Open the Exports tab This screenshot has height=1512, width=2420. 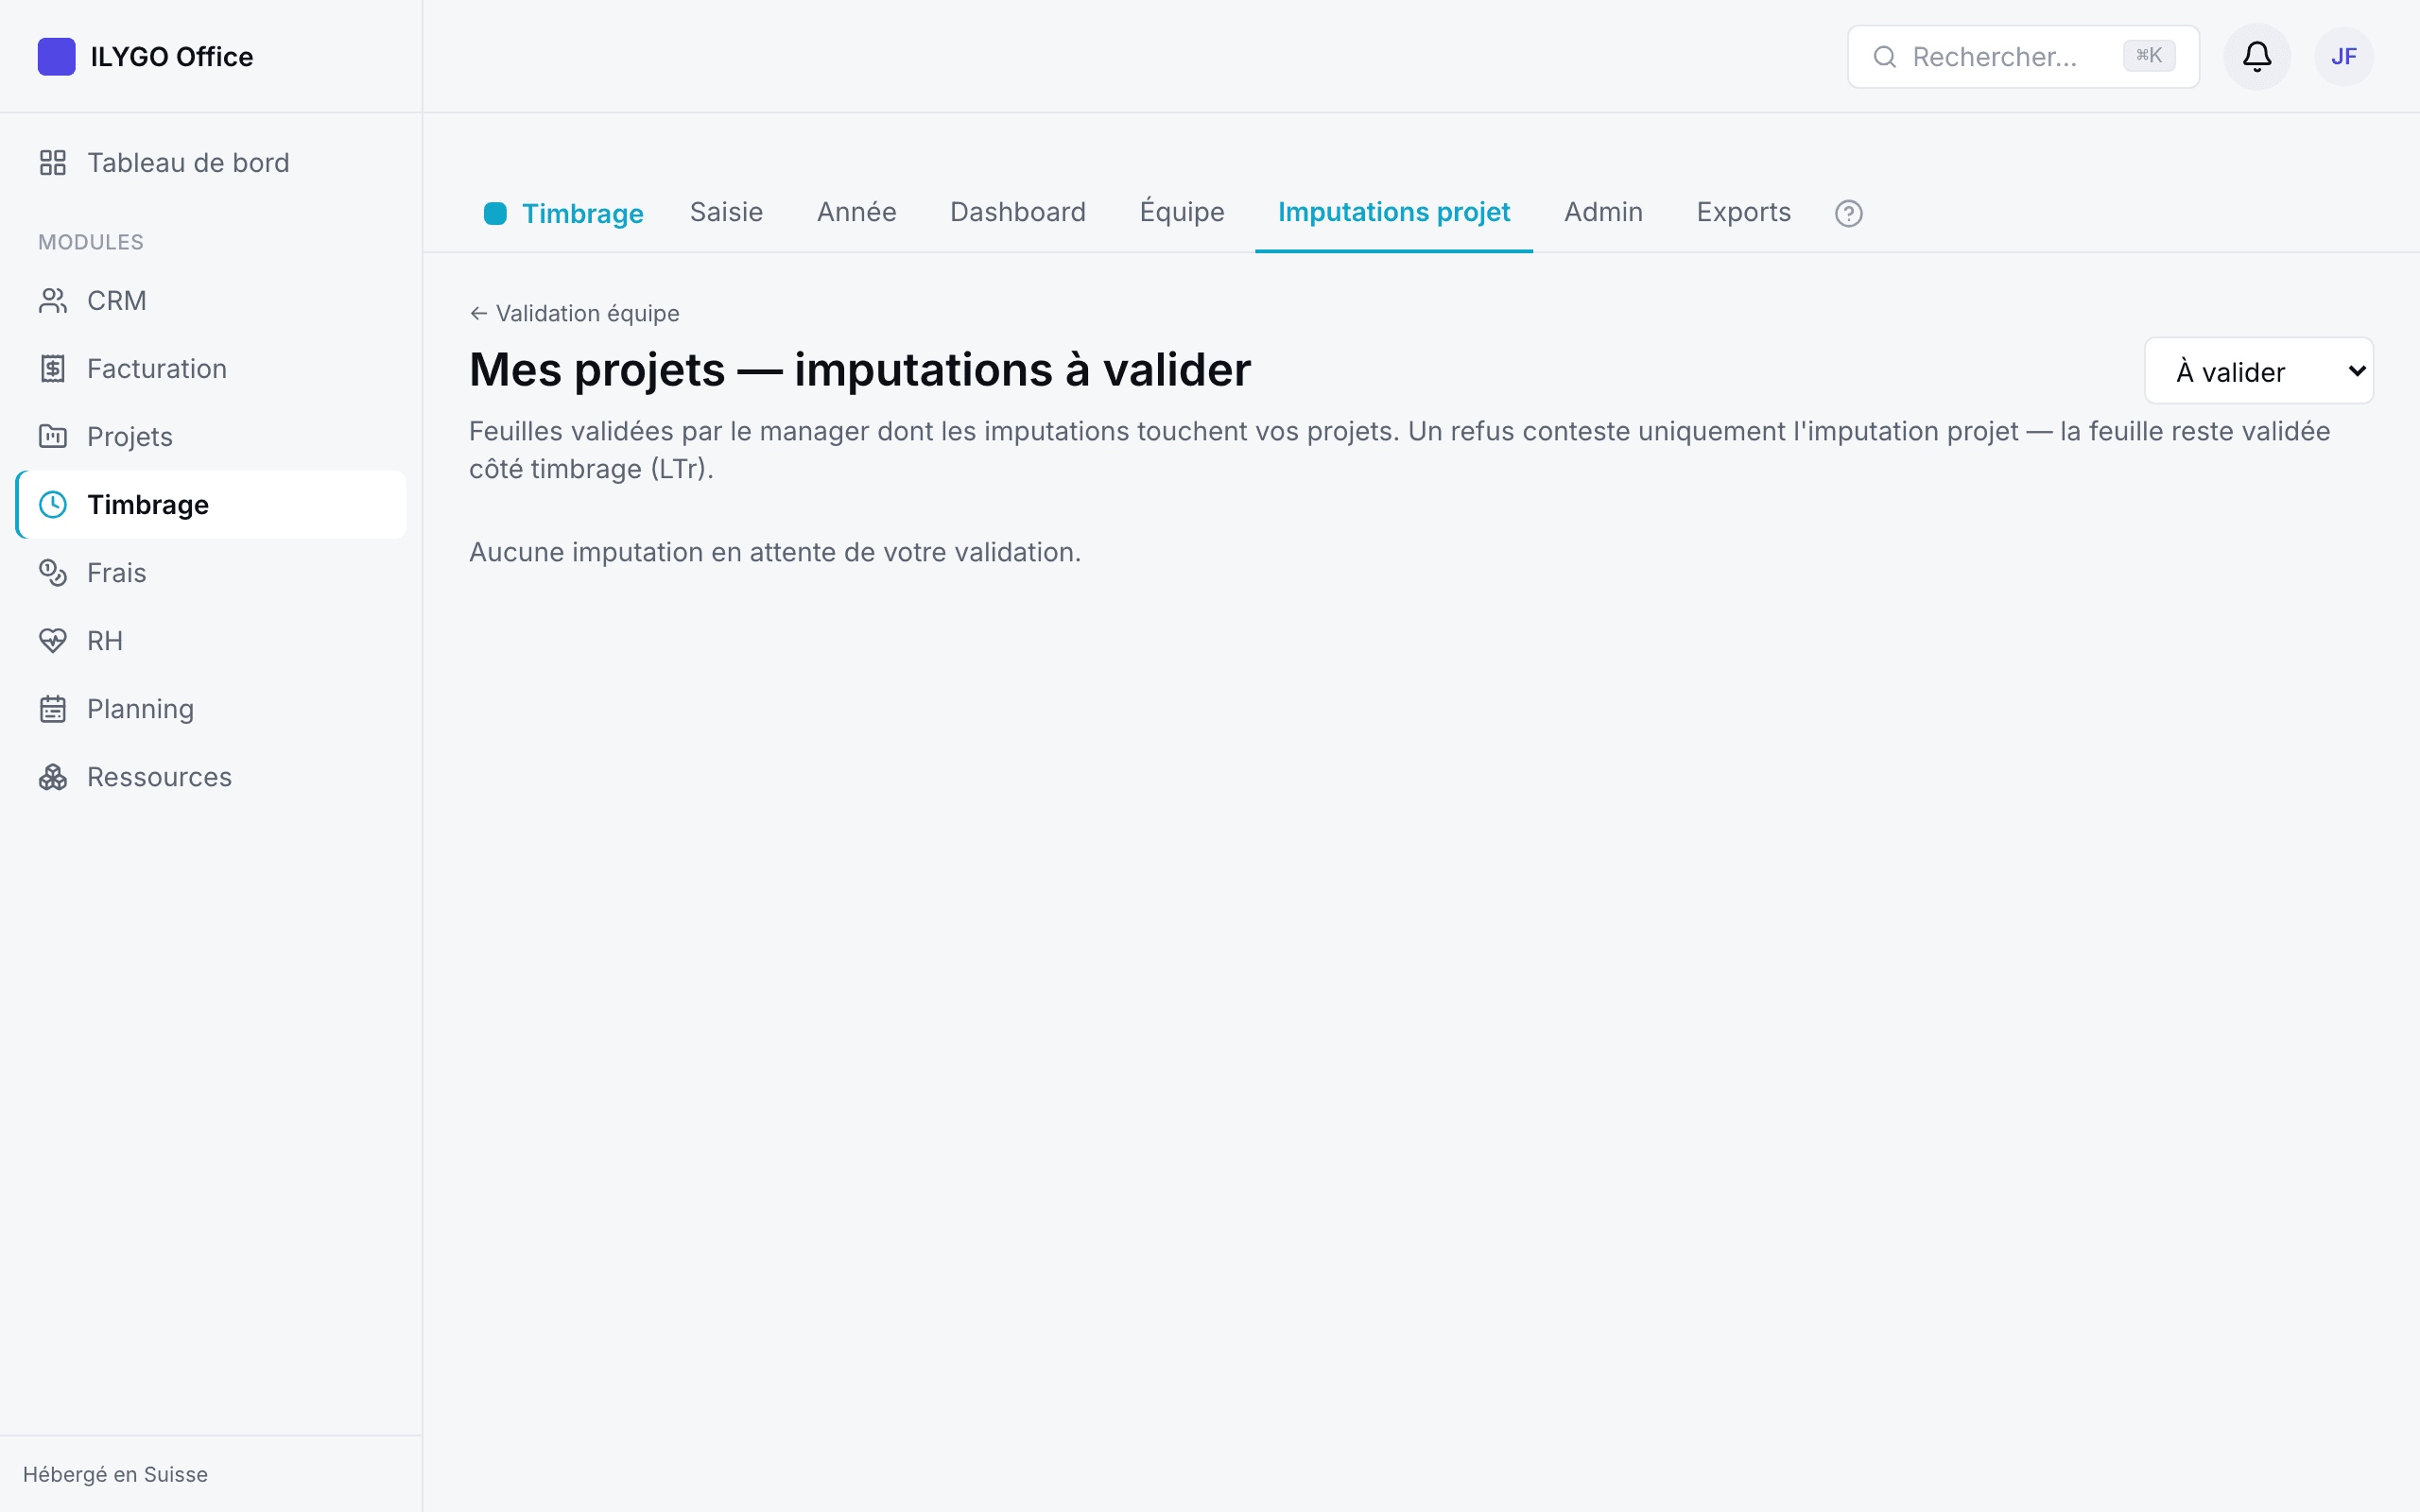(x=1744, y=212)
